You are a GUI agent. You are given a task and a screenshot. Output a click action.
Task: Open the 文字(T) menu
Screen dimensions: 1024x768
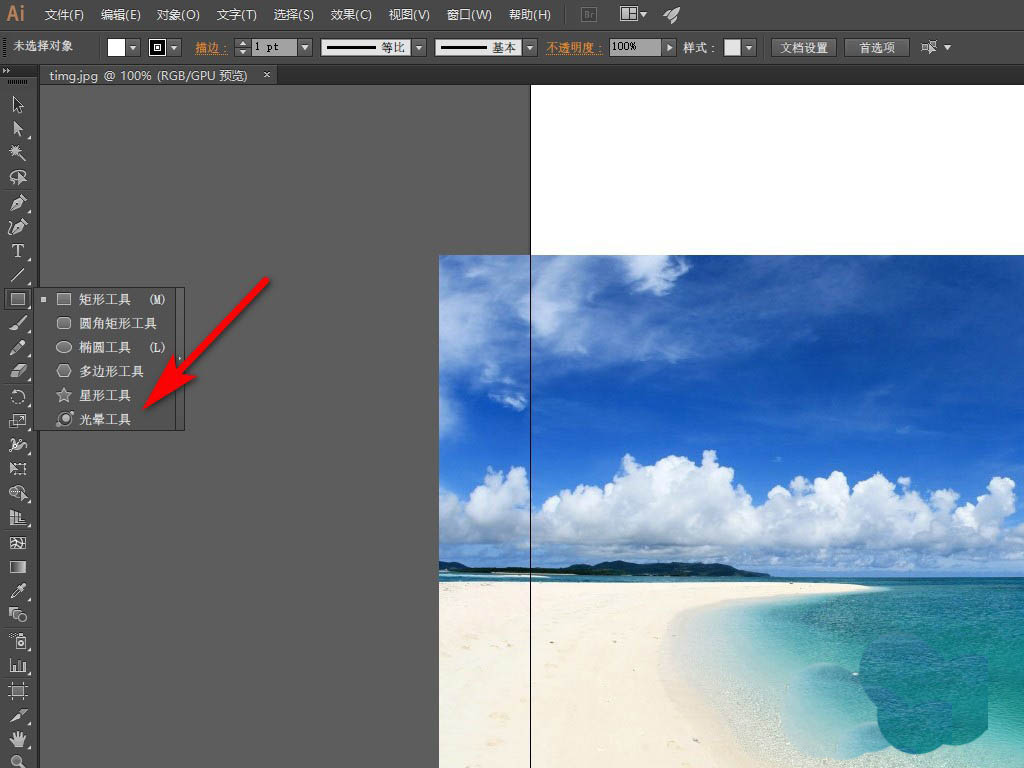(x=236, y=14)
